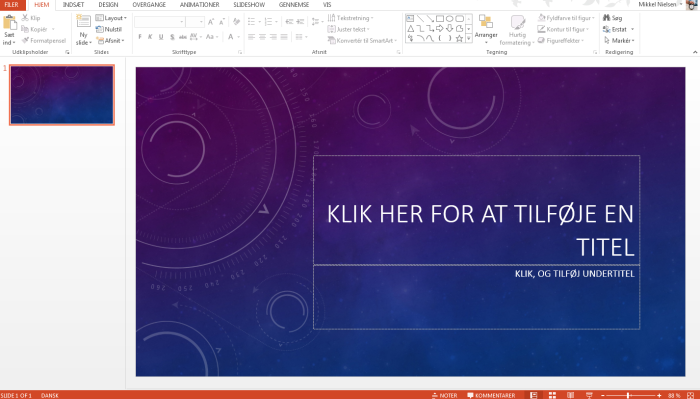Click the Søg binoculars icon
The width and height of the screenshot is (700, 399).
coord(607,18)
